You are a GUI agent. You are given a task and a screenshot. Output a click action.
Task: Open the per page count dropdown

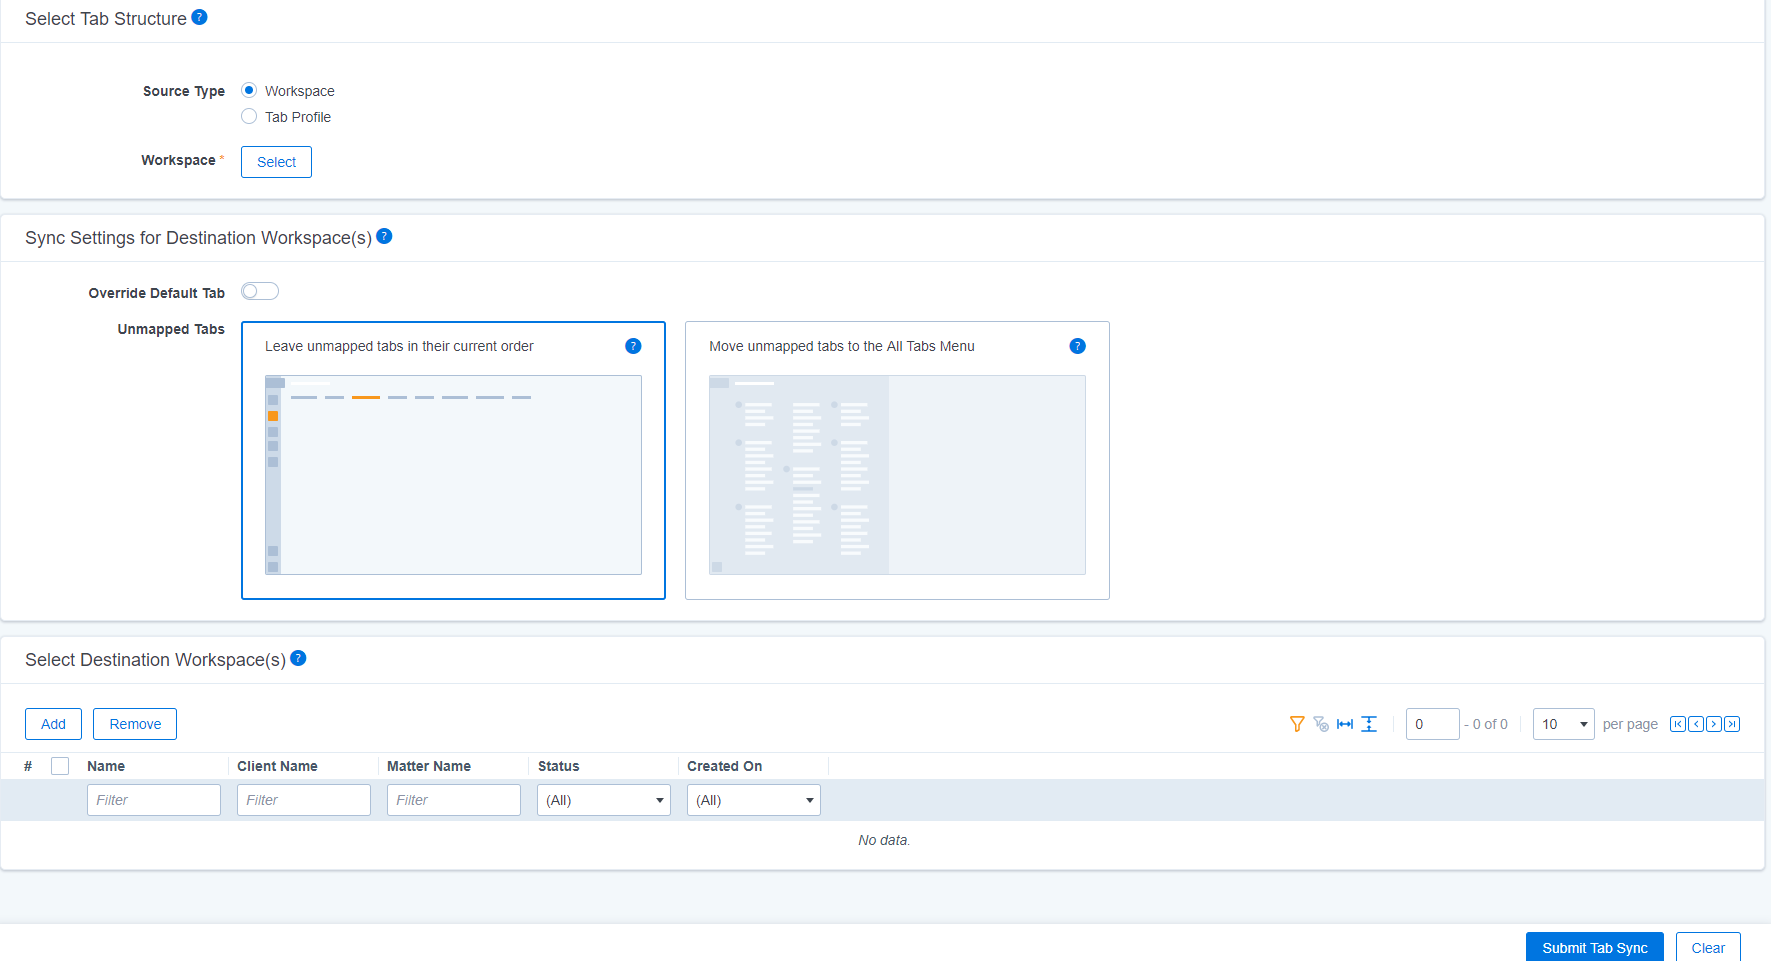tap(1564, 724)
